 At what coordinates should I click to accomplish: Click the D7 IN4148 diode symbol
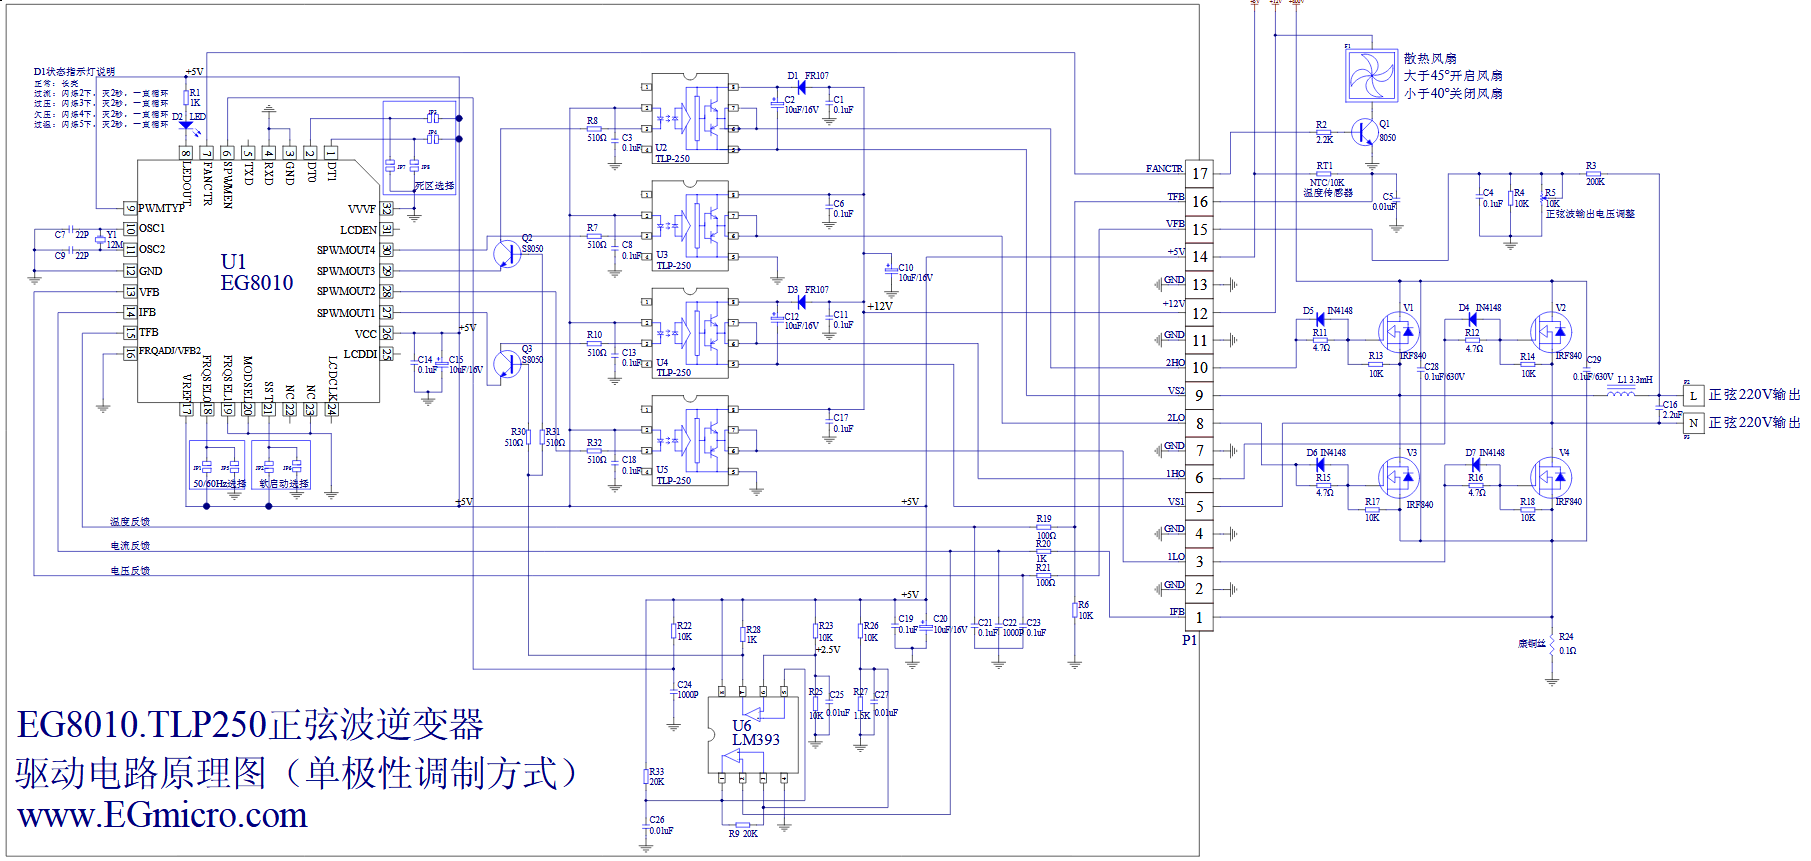point(1475,465)
